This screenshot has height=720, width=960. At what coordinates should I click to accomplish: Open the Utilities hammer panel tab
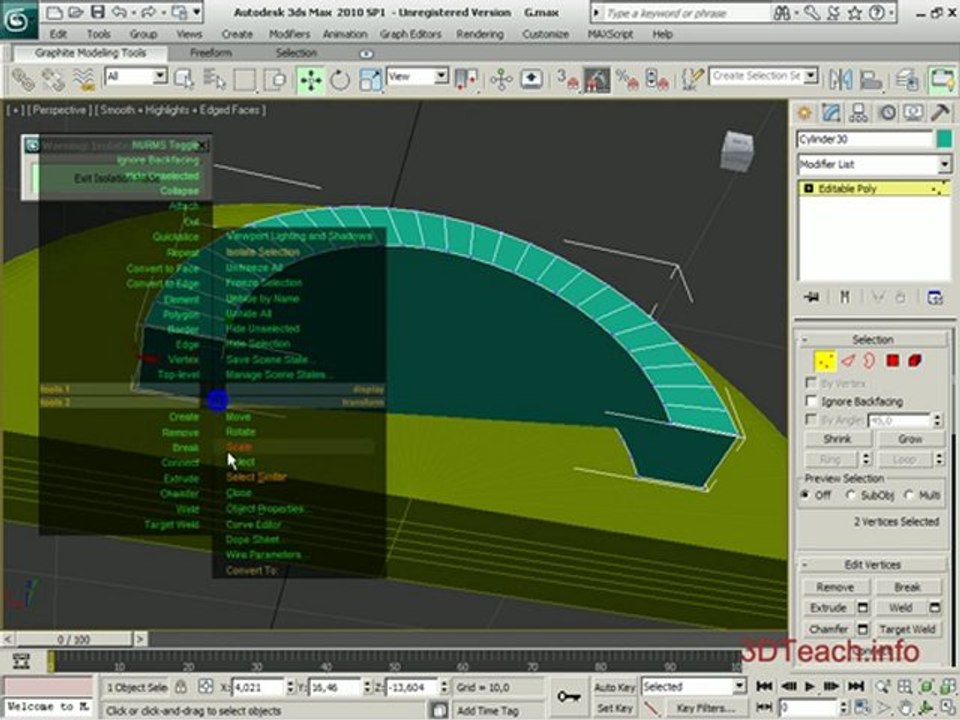[940, 113]
